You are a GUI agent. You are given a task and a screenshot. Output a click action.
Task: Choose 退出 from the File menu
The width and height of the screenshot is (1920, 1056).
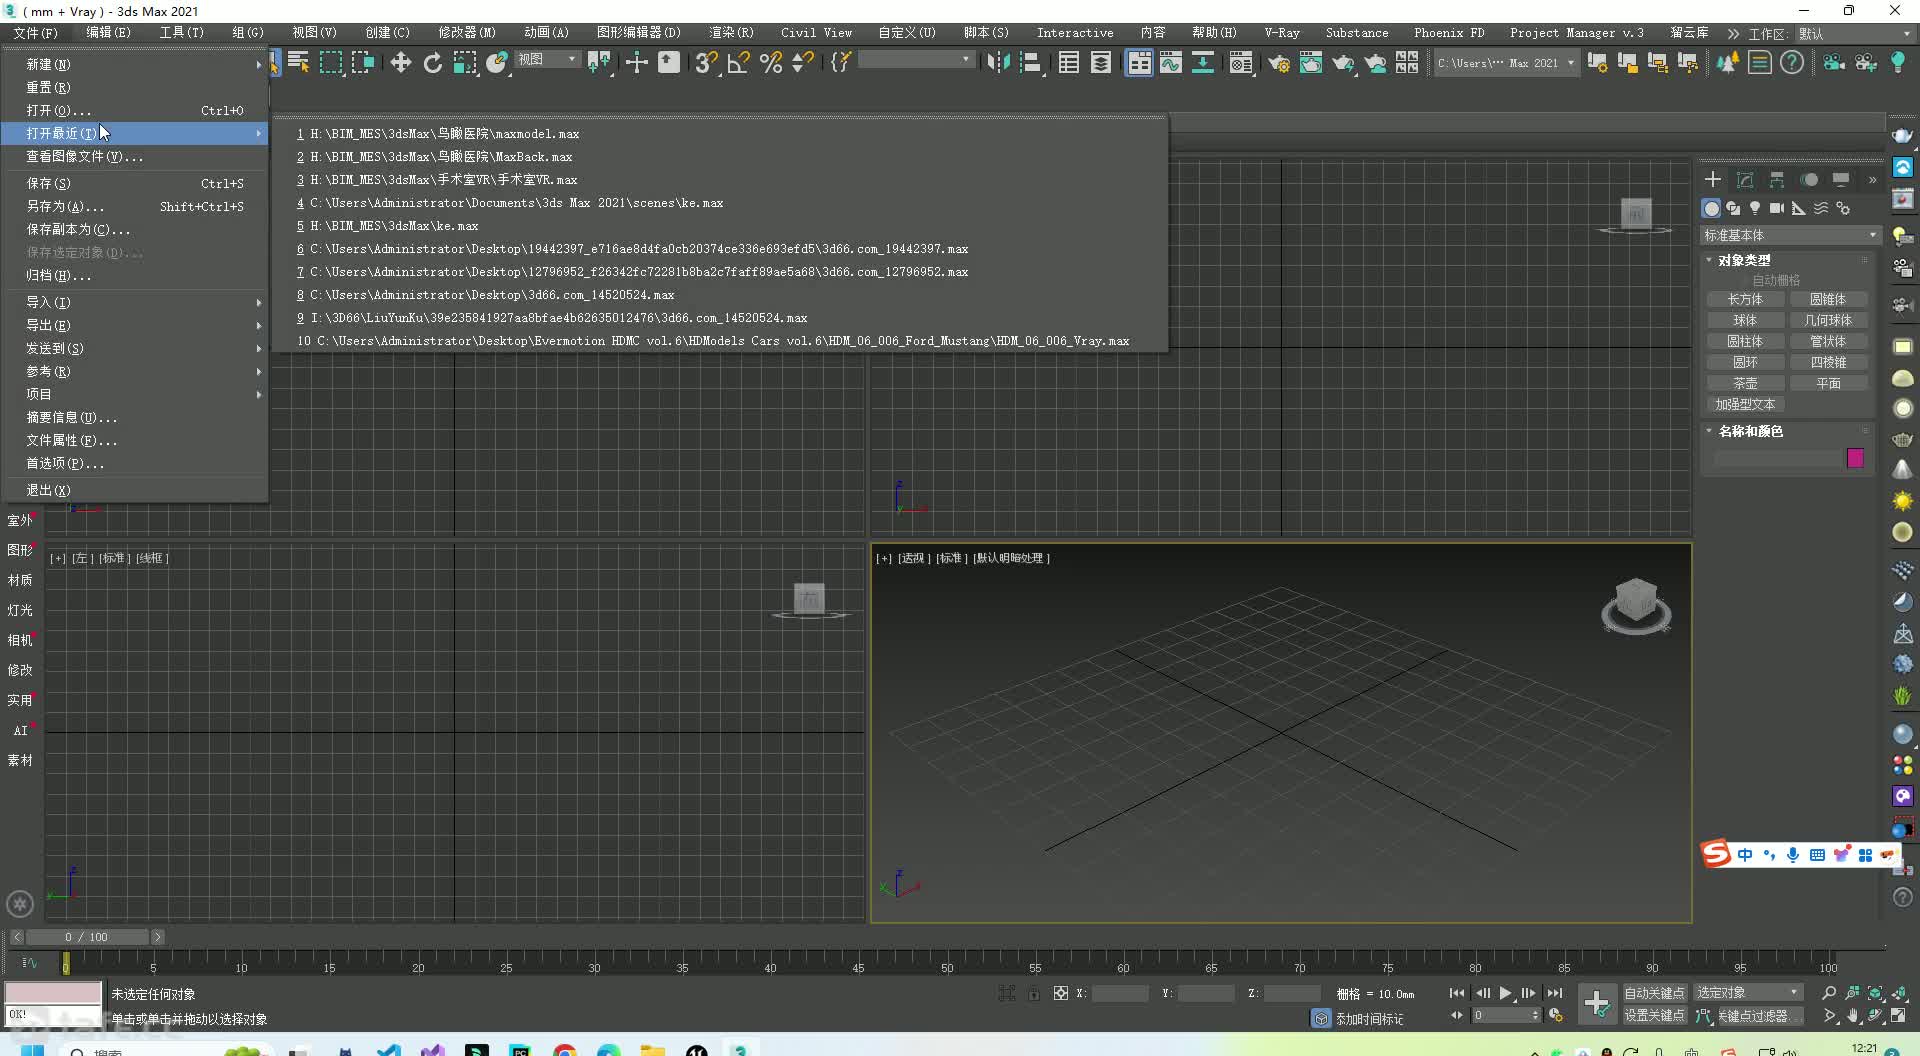pyautogui.click(x=135, y=490)
